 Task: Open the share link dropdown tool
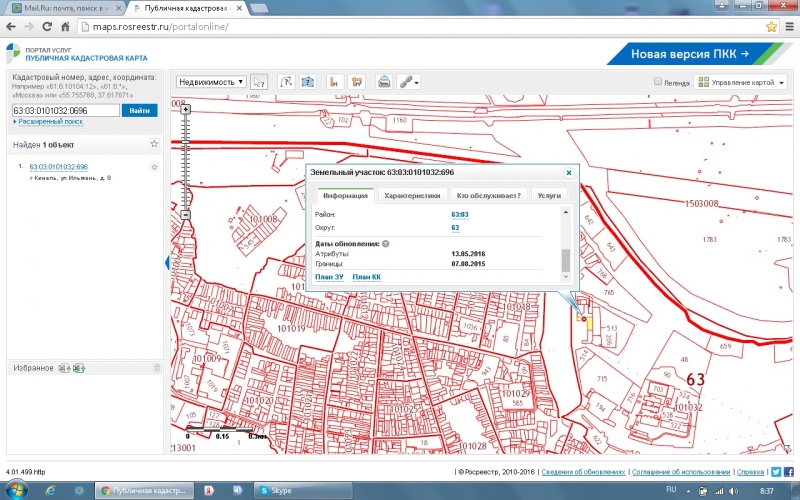tap(409, 82)
